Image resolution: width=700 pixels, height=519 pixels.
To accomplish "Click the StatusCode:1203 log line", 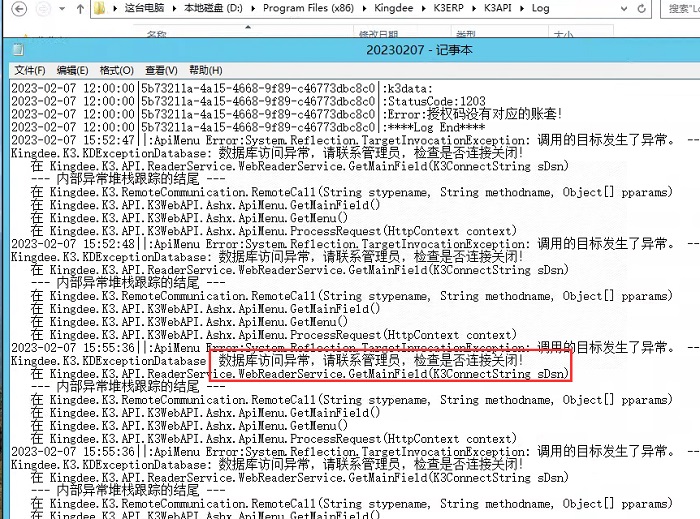I will [x=248, y=101].
